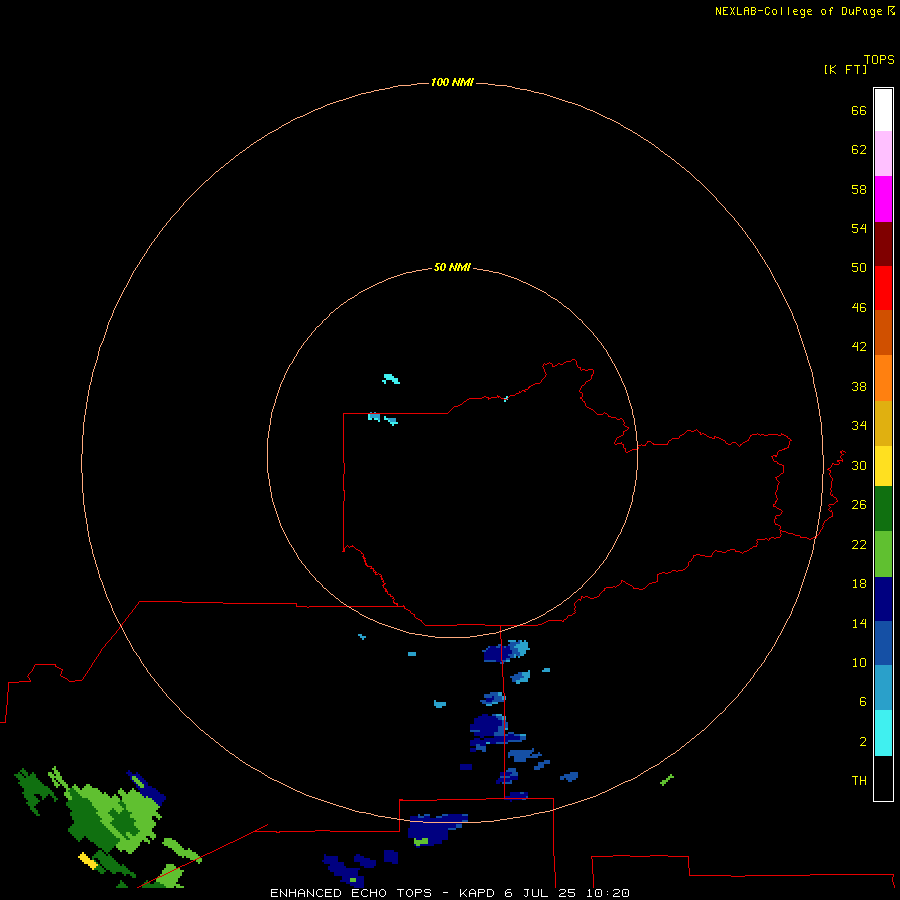The image size is (900, 900).
Task: Click the bright orange legend swatch
Action: click(883, 378)
